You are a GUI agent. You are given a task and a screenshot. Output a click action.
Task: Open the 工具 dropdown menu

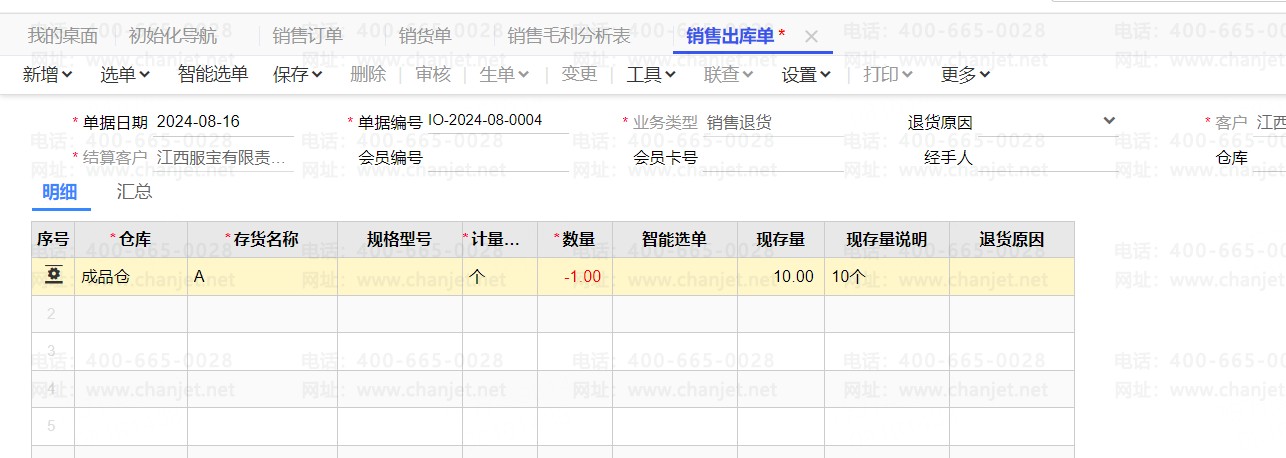pos(651,74)
